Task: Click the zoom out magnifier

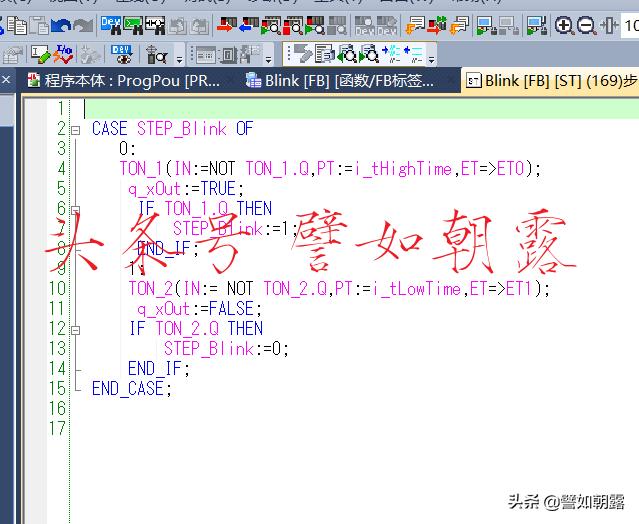Action: [587, 26]
